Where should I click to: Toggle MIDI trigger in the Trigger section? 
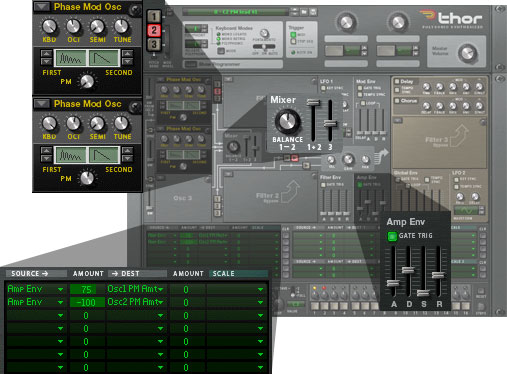coord(293,35)
